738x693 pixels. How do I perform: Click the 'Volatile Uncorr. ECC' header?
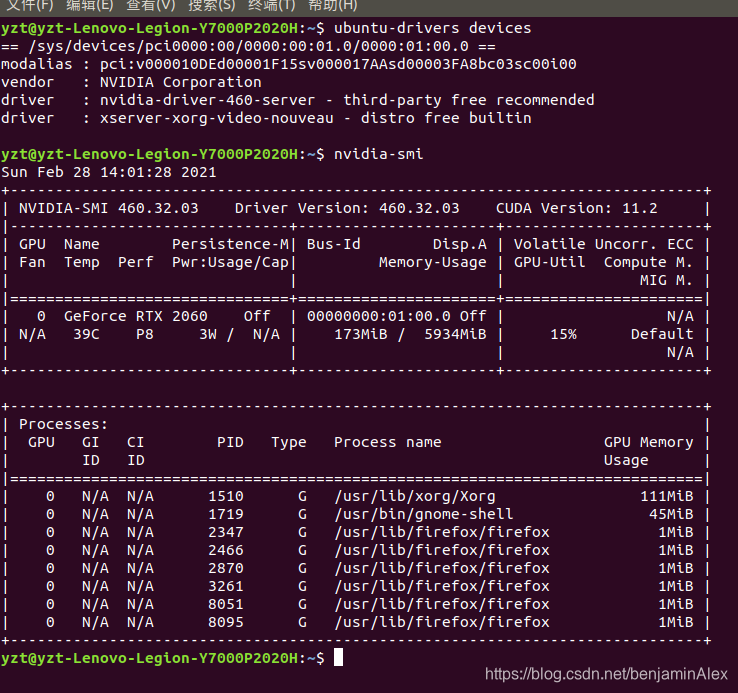pos(603,244)
